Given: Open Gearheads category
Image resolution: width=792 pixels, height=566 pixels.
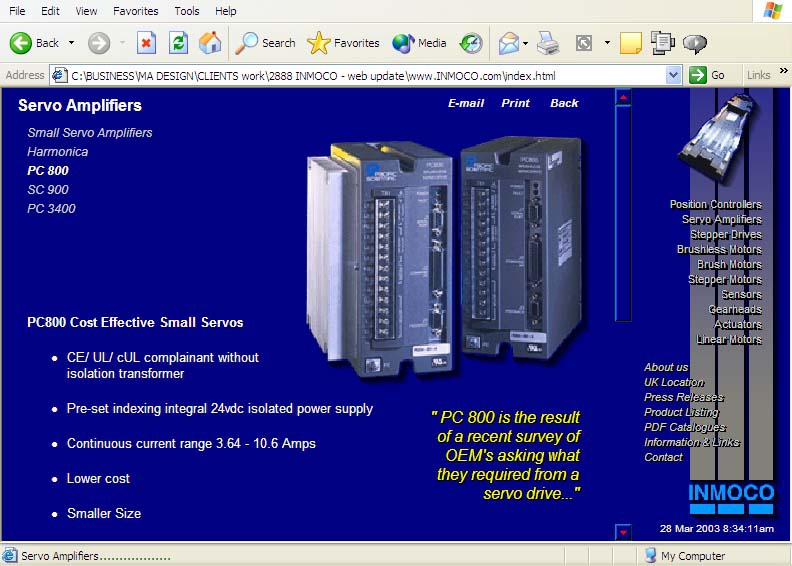Looking at the screenshot, I should click(734, 310).
